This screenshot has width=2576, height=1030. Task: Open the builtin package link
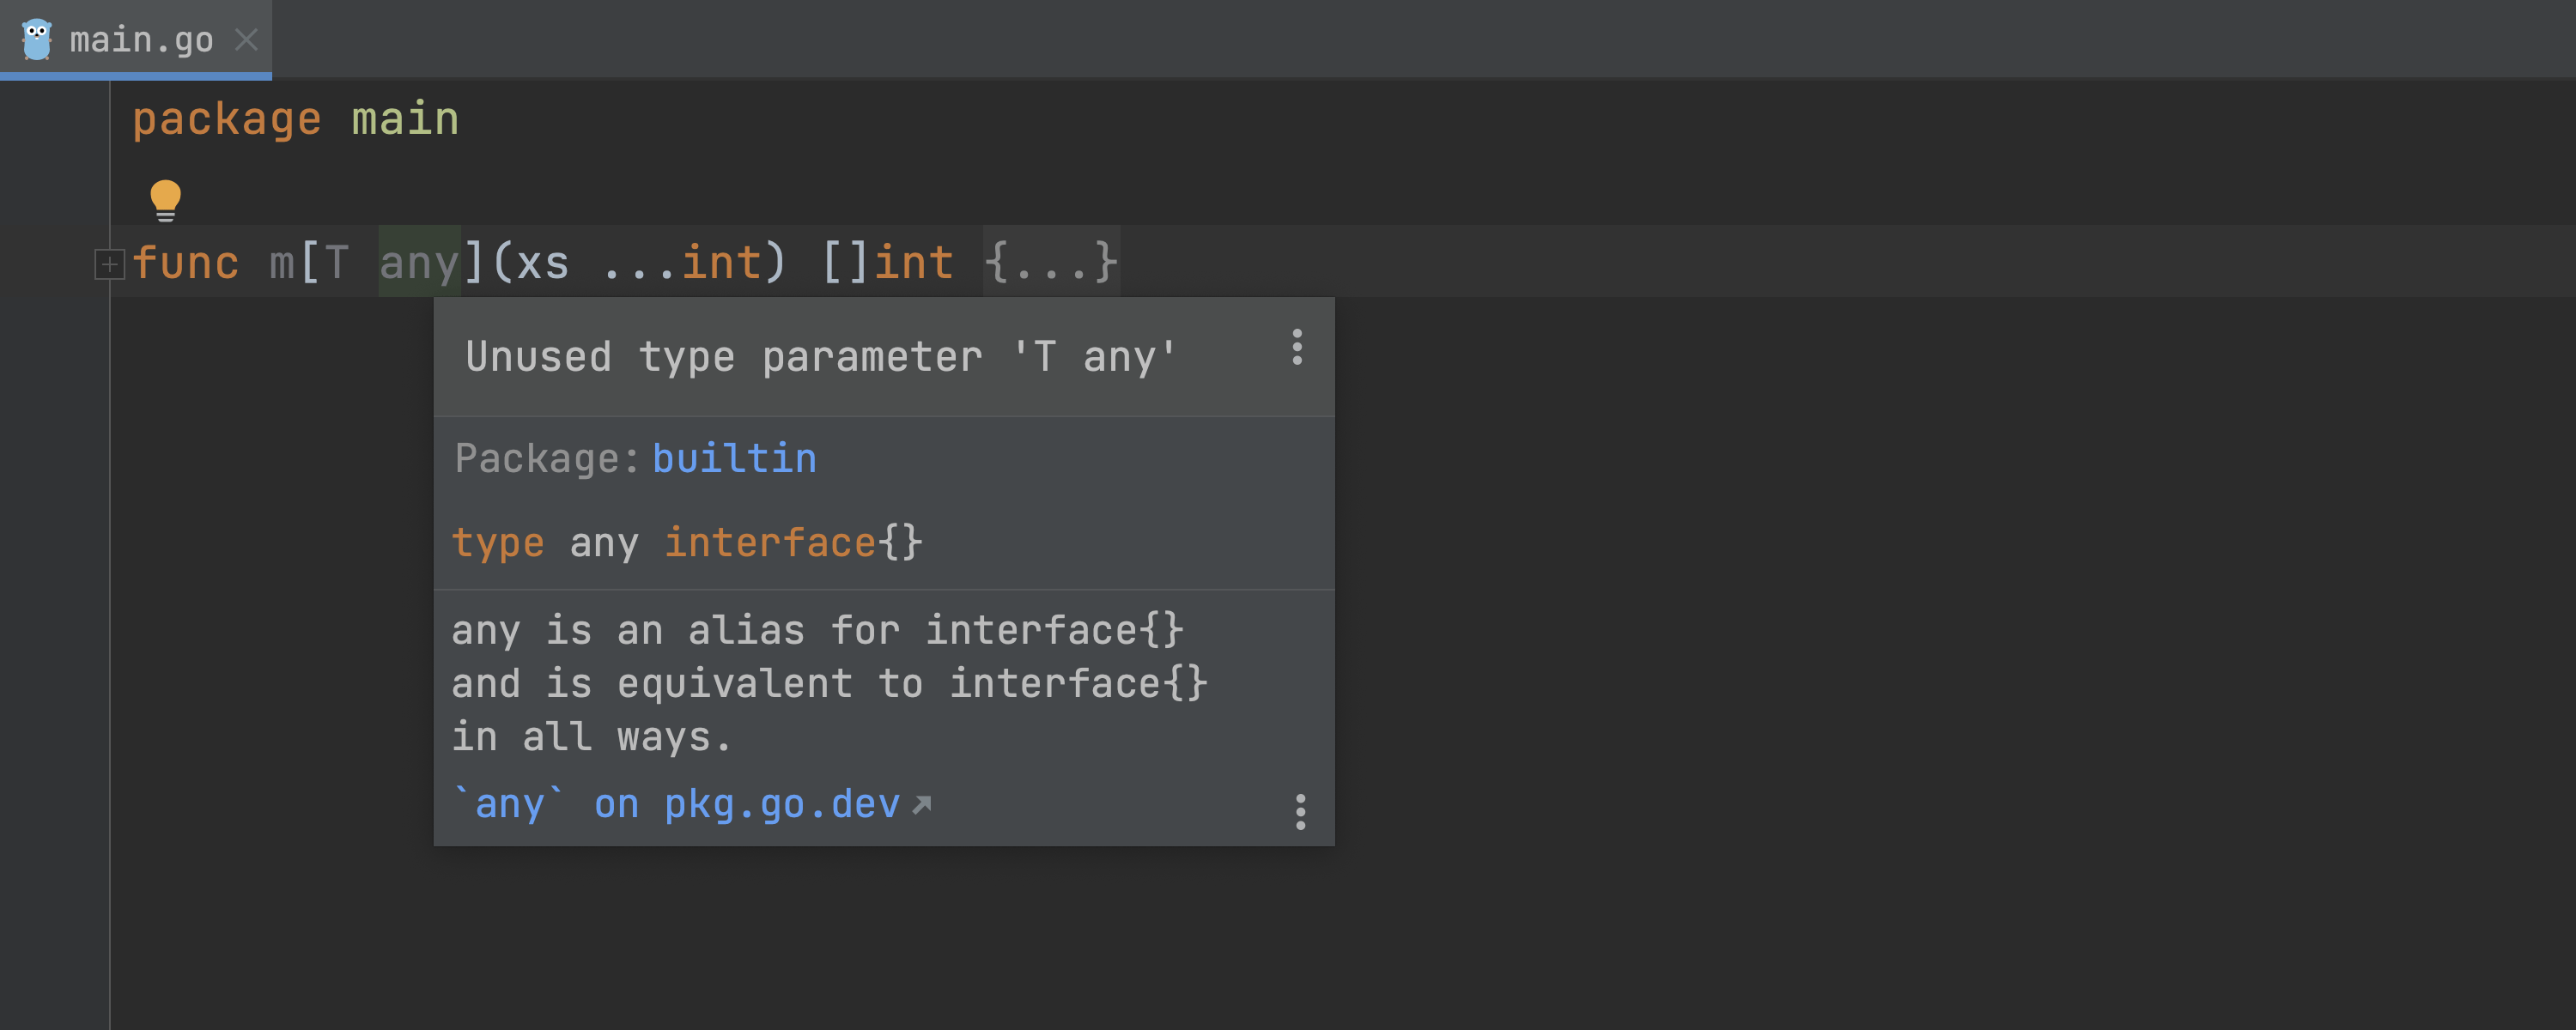point(734,459)
